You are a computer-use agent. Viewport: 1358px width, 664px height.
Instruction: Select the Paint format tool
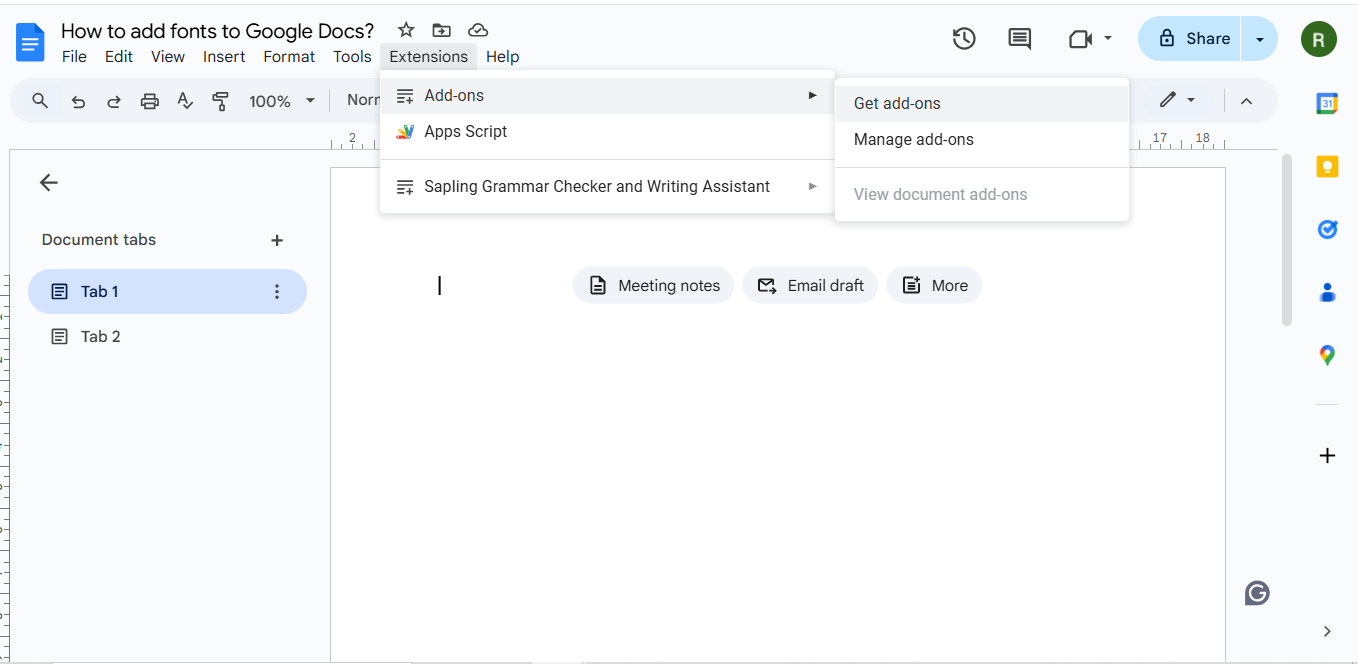tap(221, 101)
